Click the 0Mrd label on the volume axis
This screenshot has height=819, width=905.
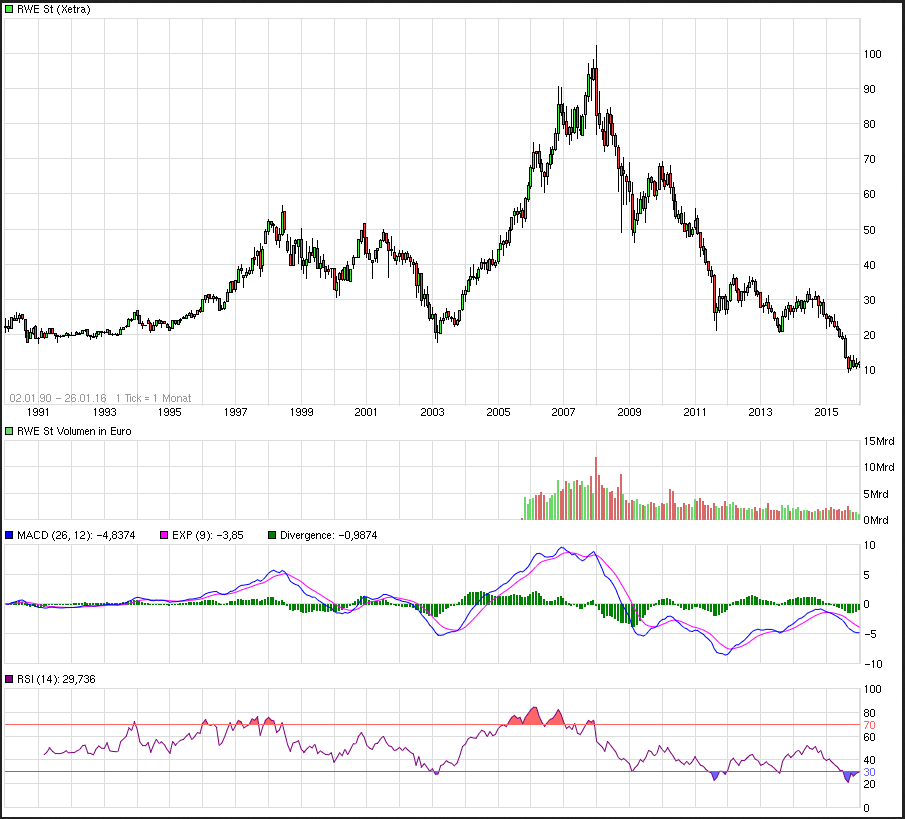[876, 520]
